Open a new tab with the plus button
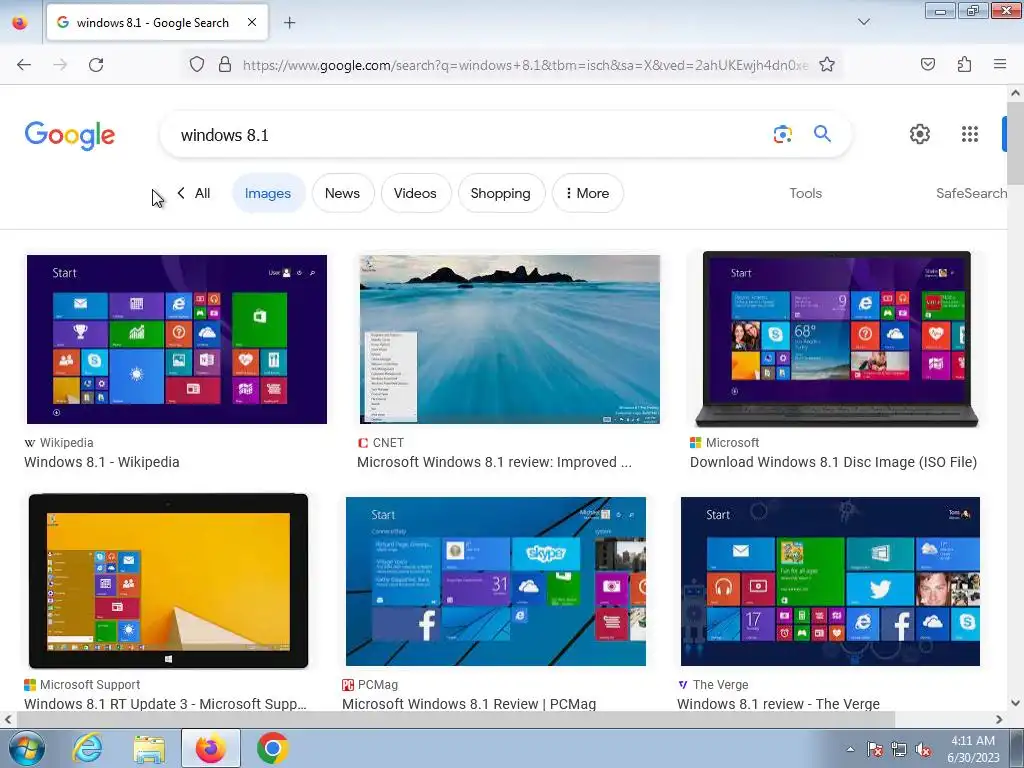This screenshot has width=1024, height=768. 289,23
